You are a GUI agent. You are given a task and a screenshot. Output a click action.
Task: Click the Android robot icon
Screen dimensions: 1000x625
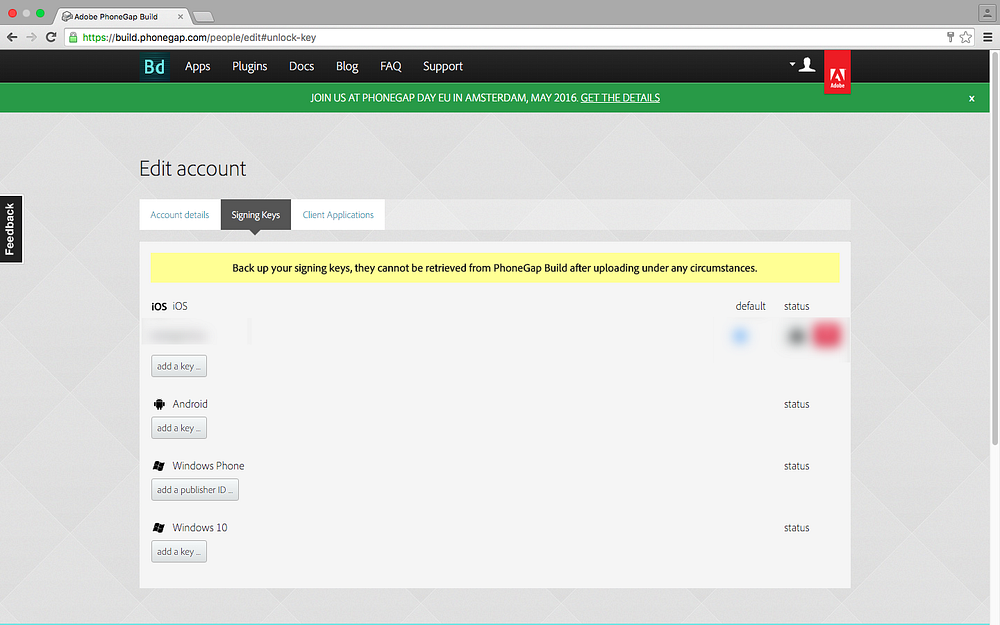click(x=159, y=404)
